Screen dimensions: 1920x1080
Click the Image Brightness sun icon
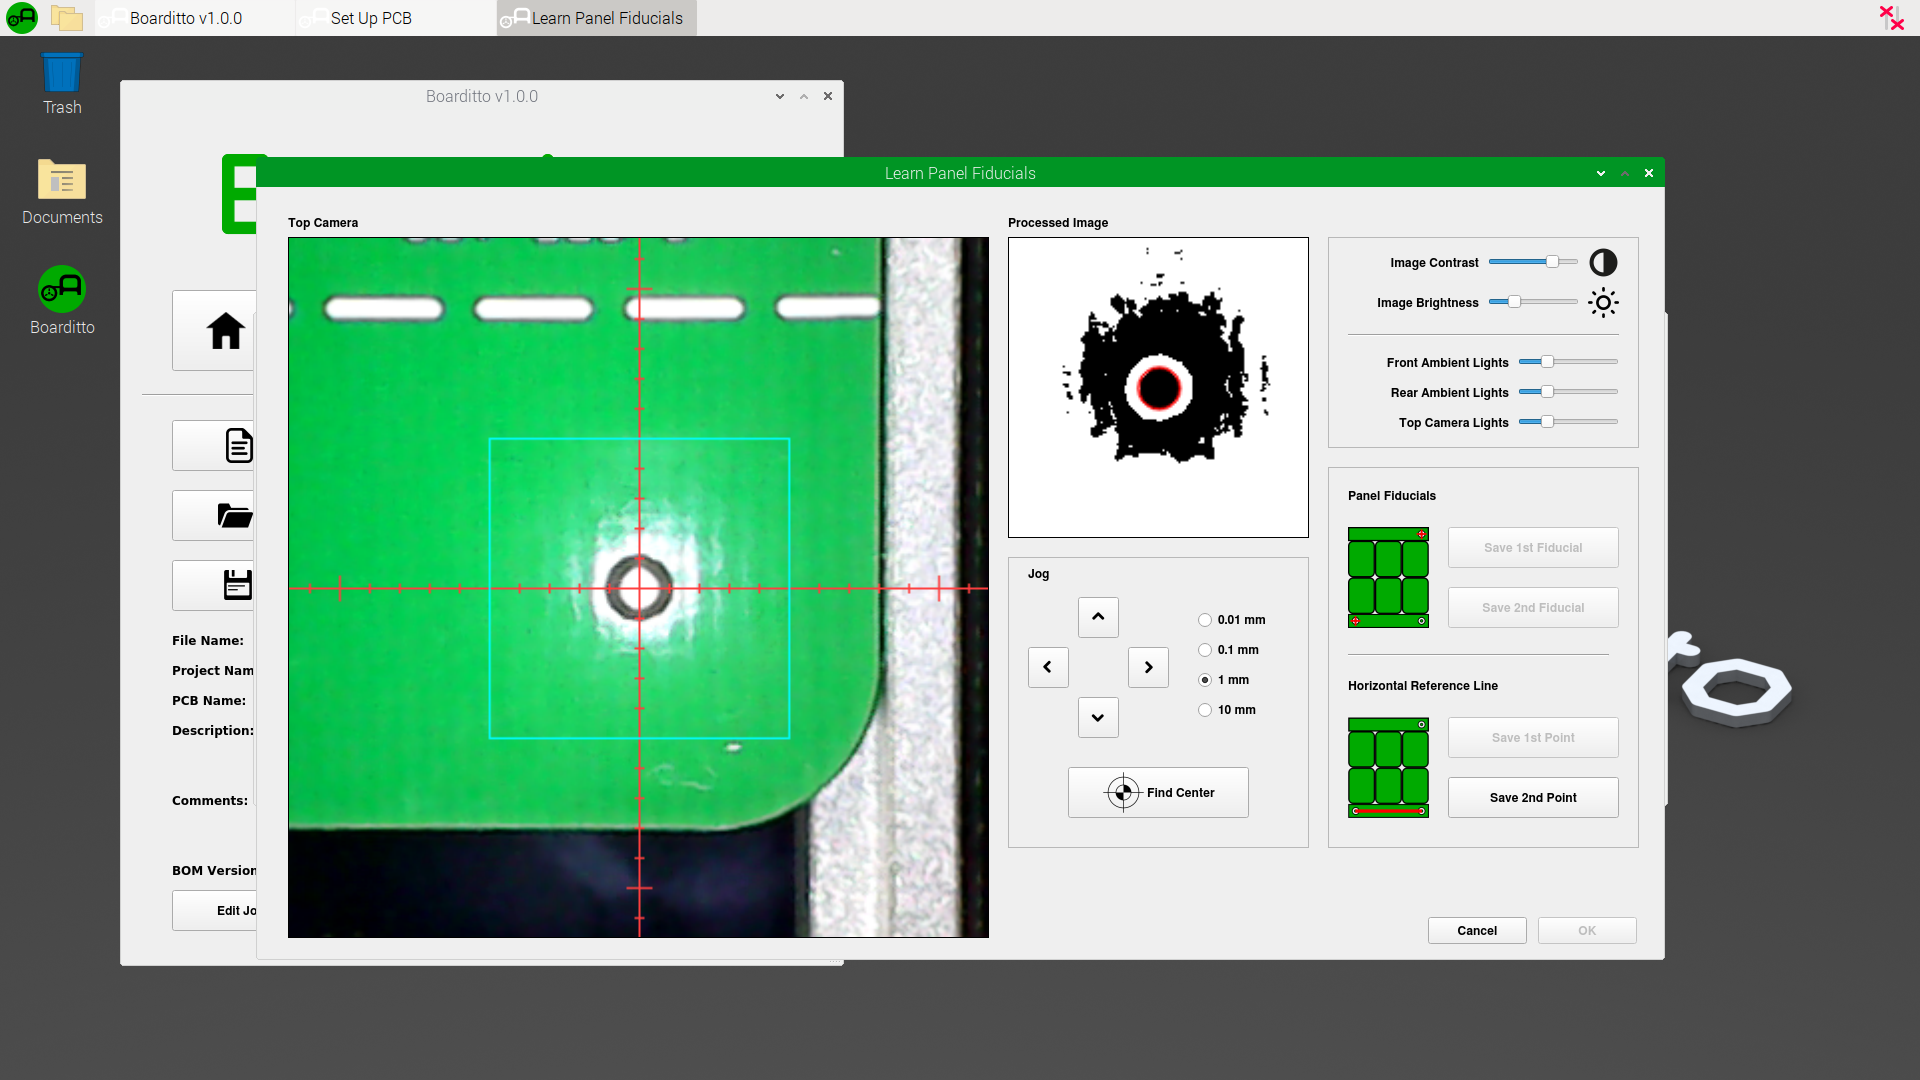1603,303
